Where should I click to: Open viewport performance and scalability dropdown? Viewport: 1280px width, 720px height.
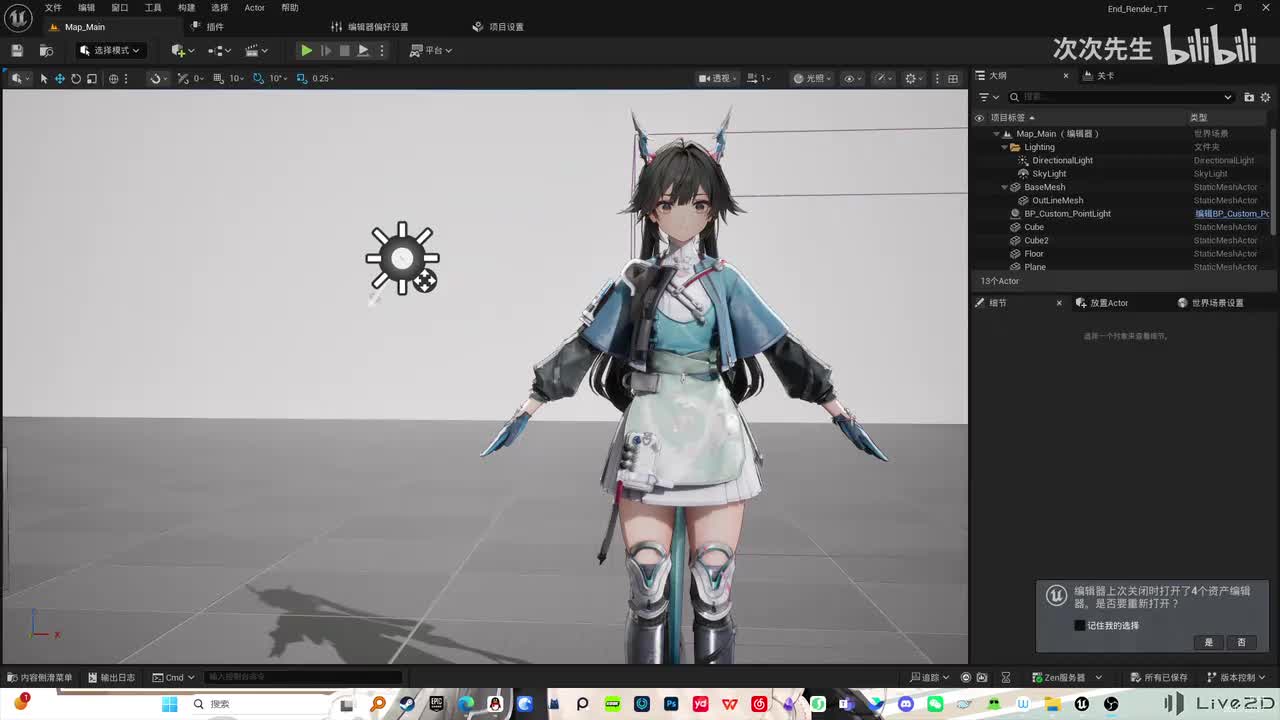coord(883,78)
